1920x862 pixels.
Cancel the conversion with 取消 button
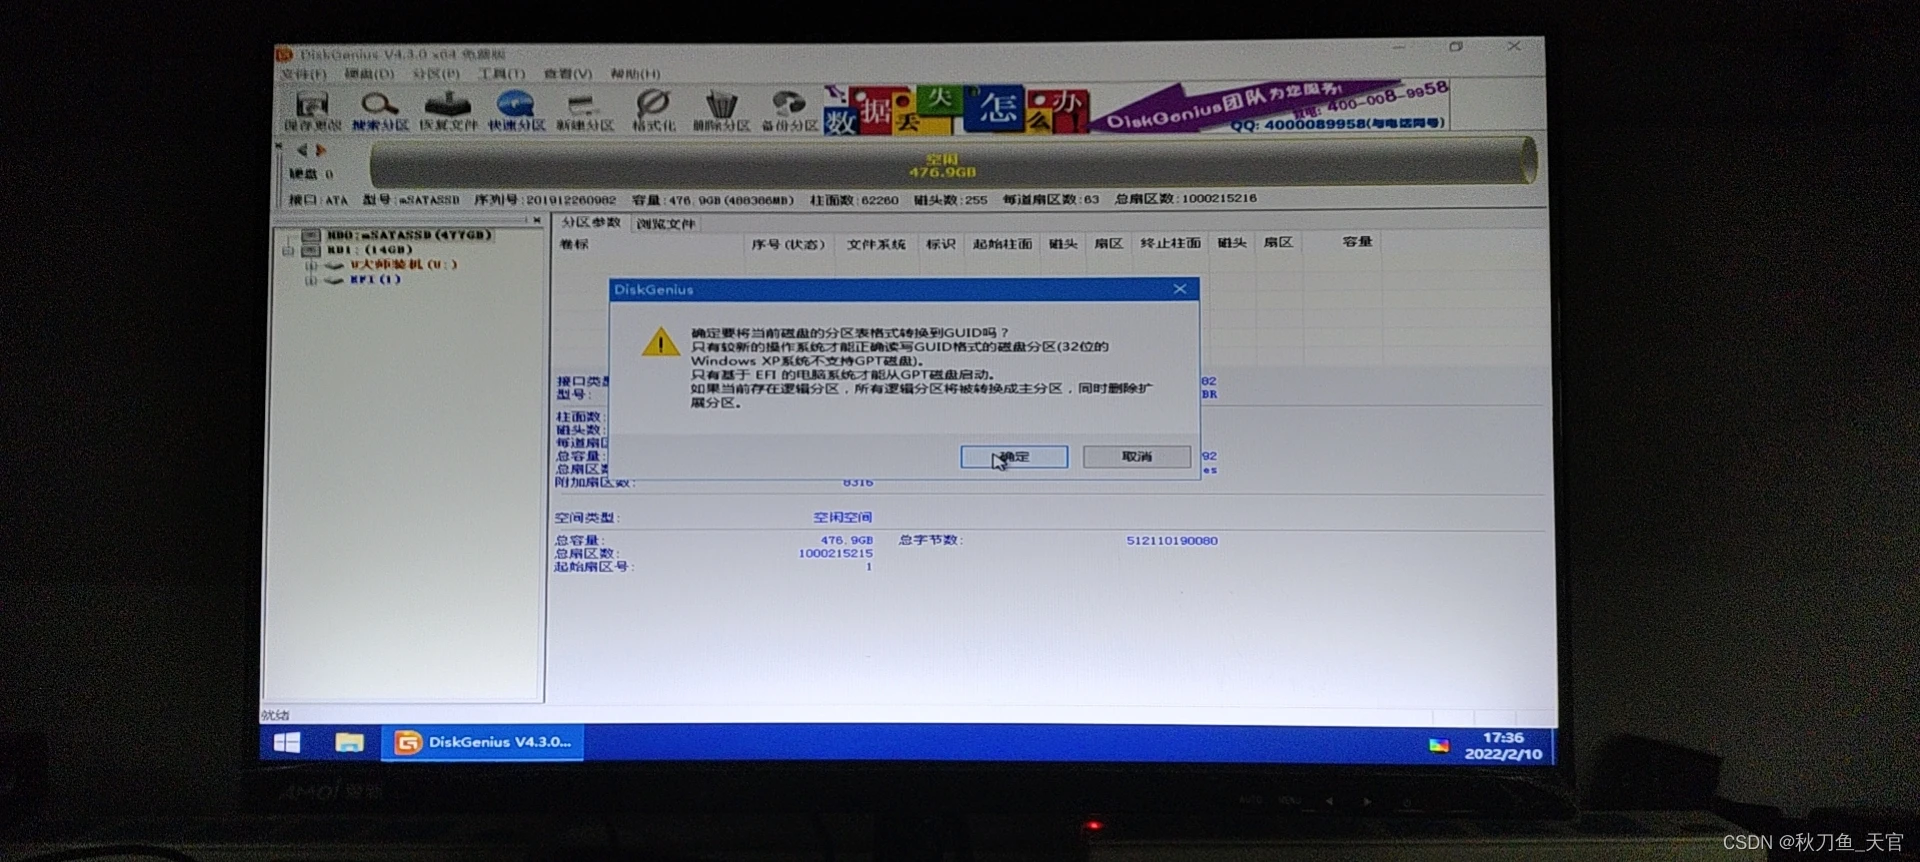click(x=1137, y=457)
